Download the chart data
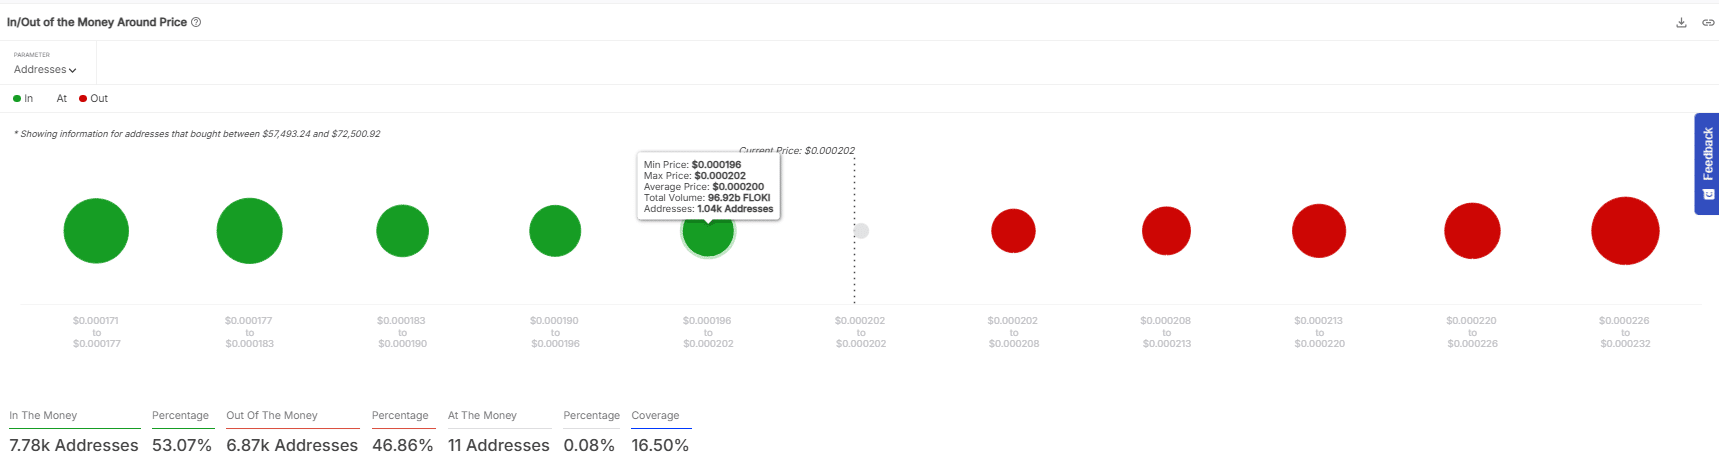This screenshot has width=1719, height=472. [1681, 23]
